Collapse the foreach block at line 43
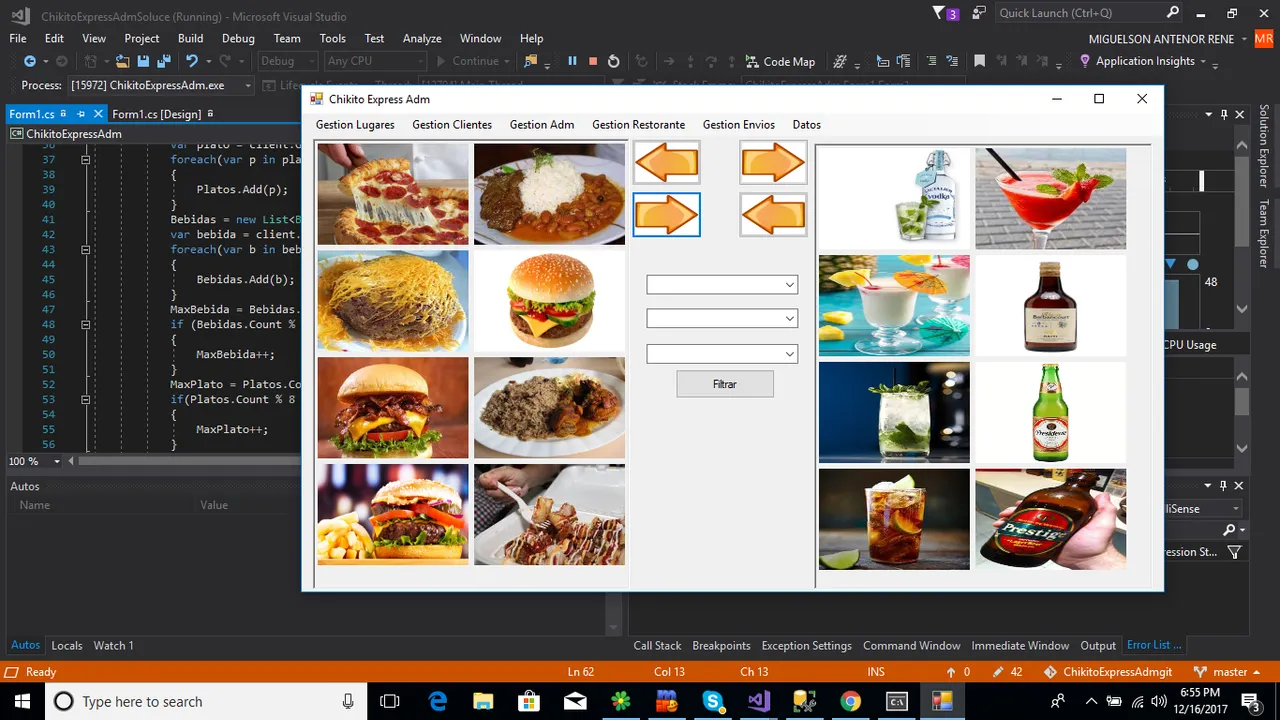The image size is (1280, 720). [x=85, y=250]
